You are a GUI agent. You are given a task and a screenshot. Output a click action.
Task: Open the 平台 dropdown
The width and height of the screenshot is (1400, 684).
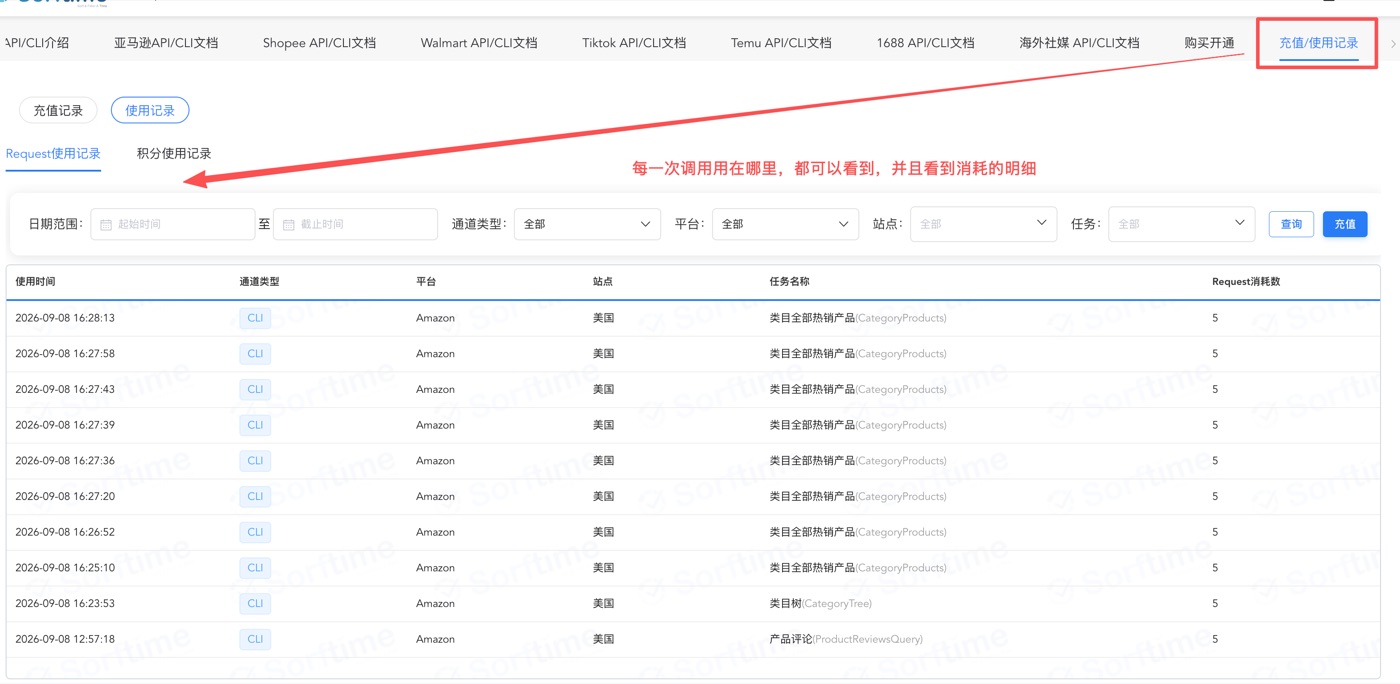pyautogui.click(x=785, y=224)
